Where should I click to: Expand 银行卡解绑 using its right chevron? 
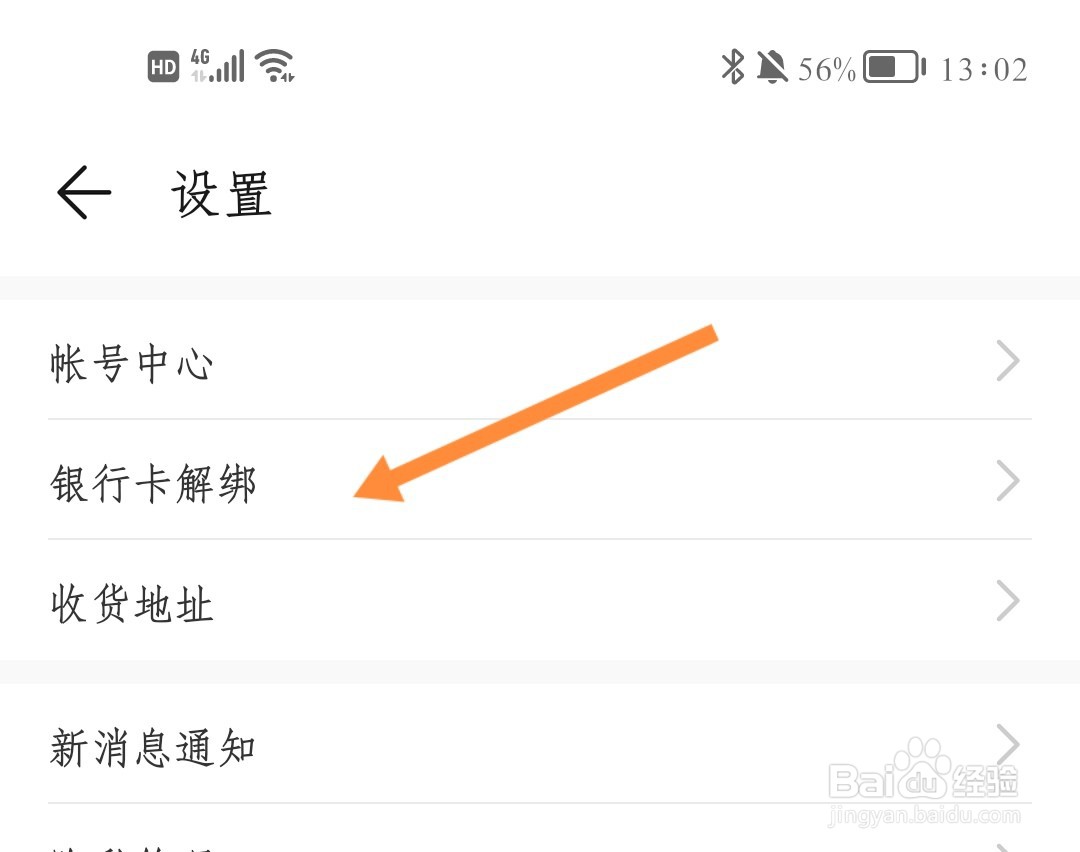point(1008,481)
